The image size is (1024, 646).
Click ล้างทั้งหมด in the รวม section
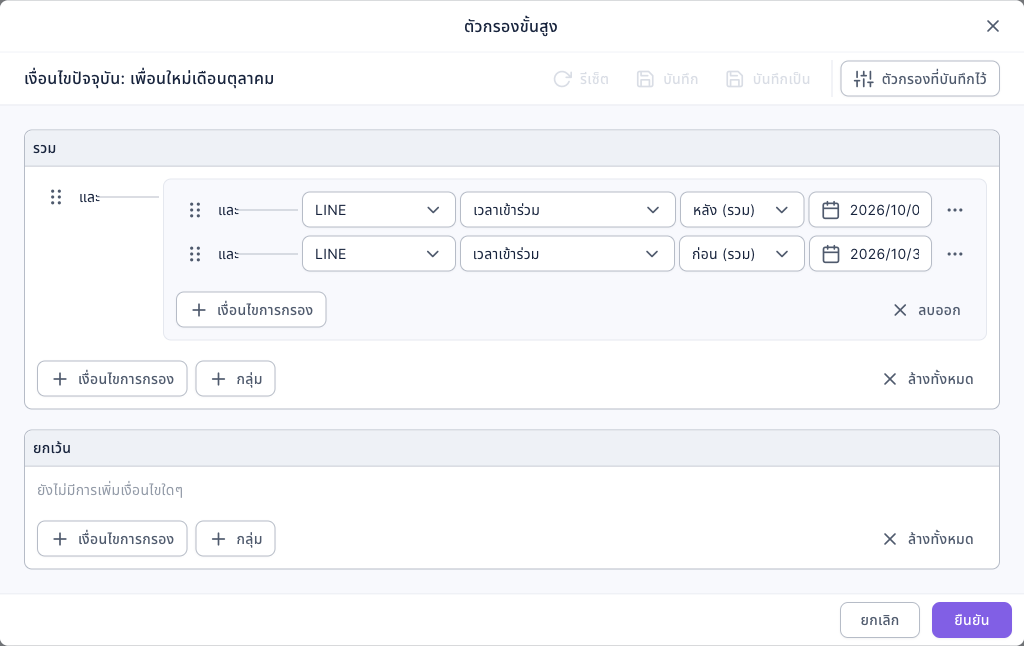(x=928, y=379)
